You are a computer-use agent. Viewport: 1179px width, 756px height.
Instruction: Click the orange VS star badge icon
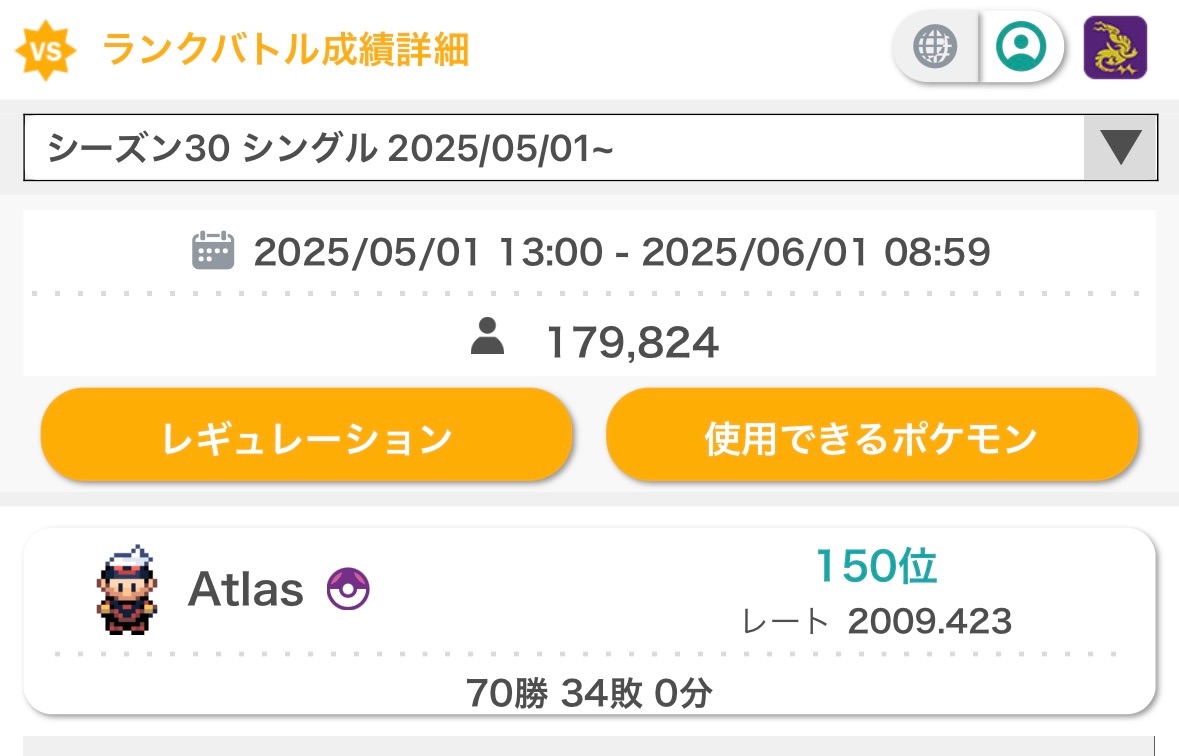click(46, 50)
